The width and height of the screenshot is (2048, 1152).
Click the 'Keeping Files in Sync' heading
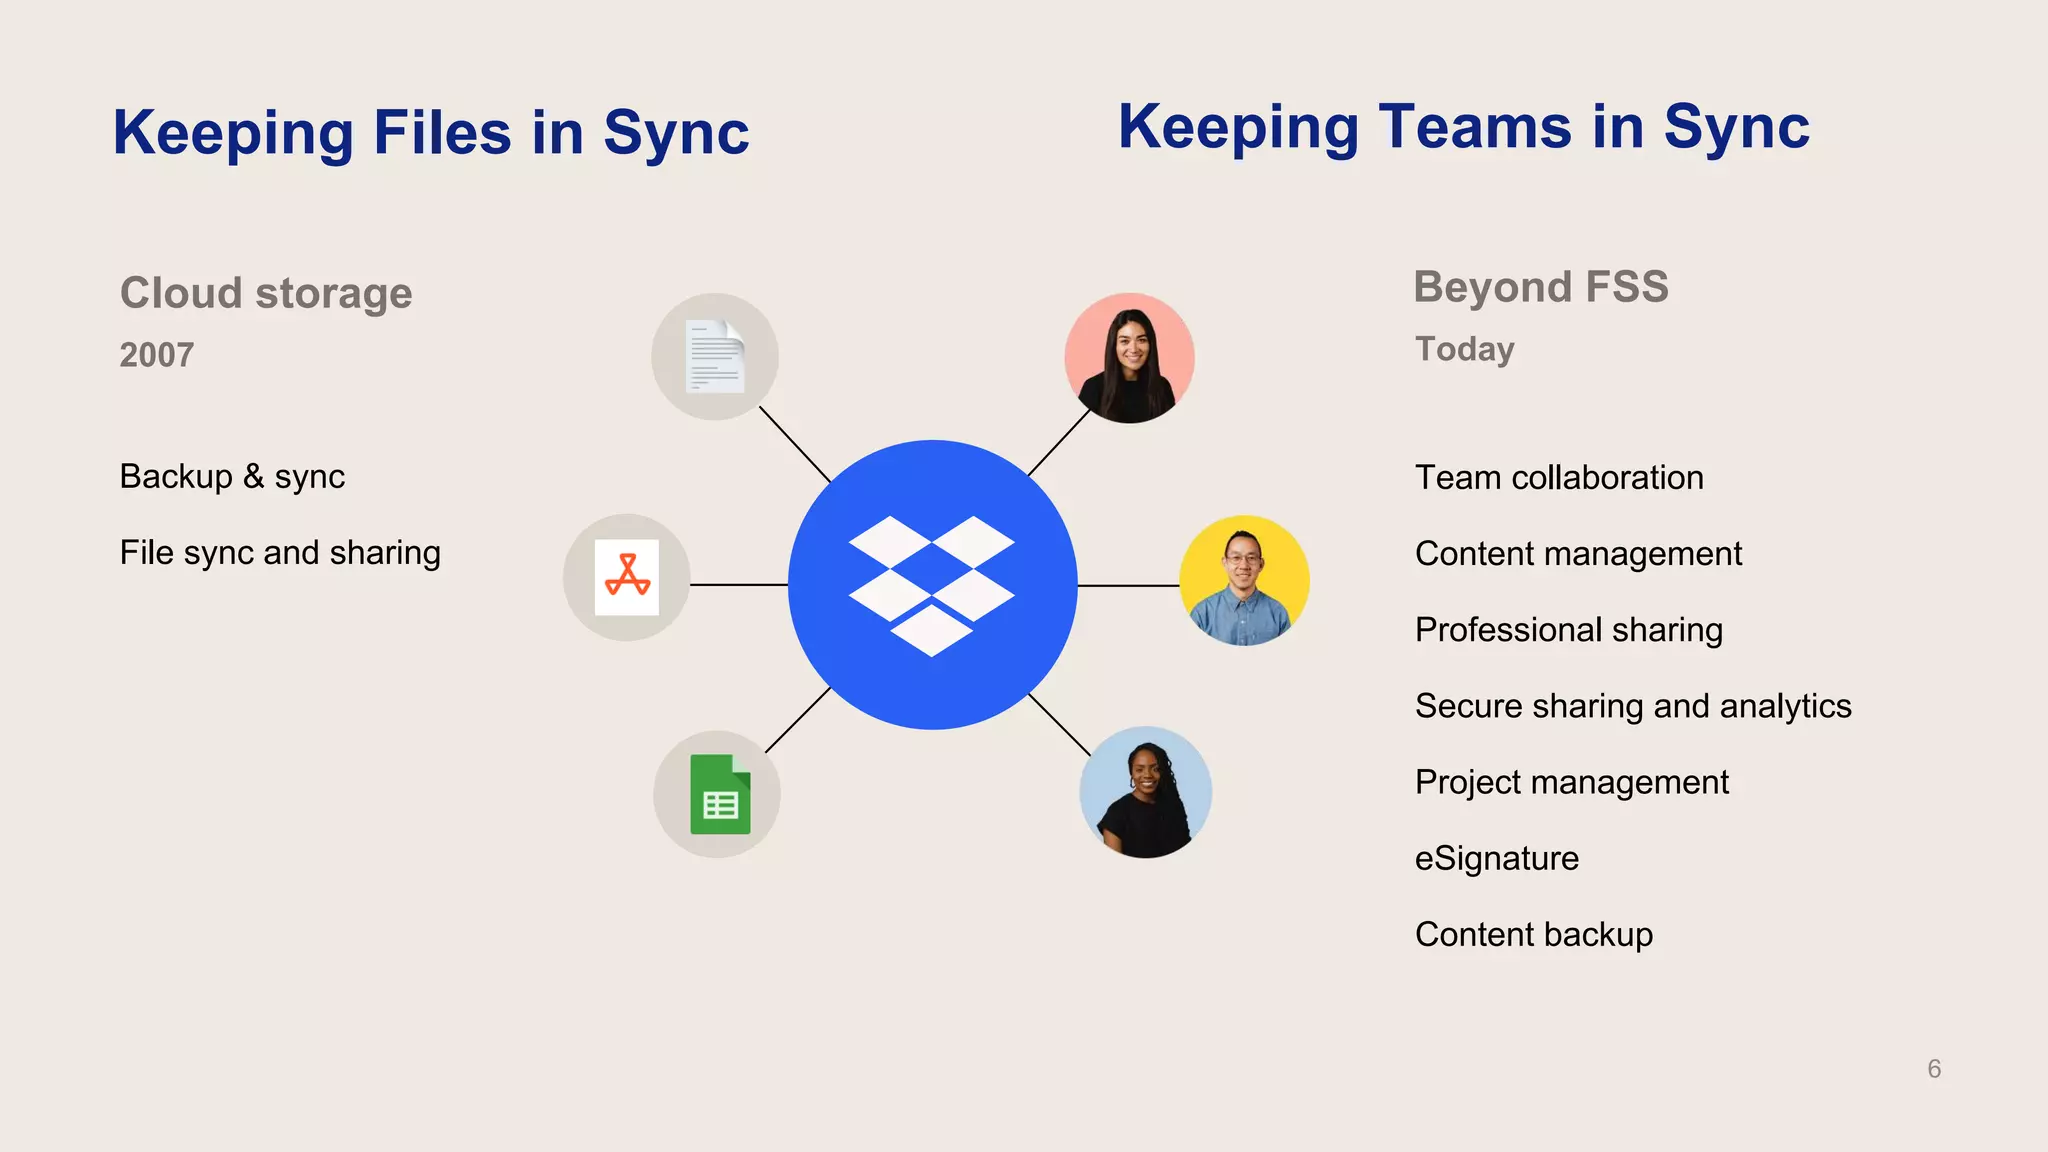pyautogui.click(x=431, y=132)
